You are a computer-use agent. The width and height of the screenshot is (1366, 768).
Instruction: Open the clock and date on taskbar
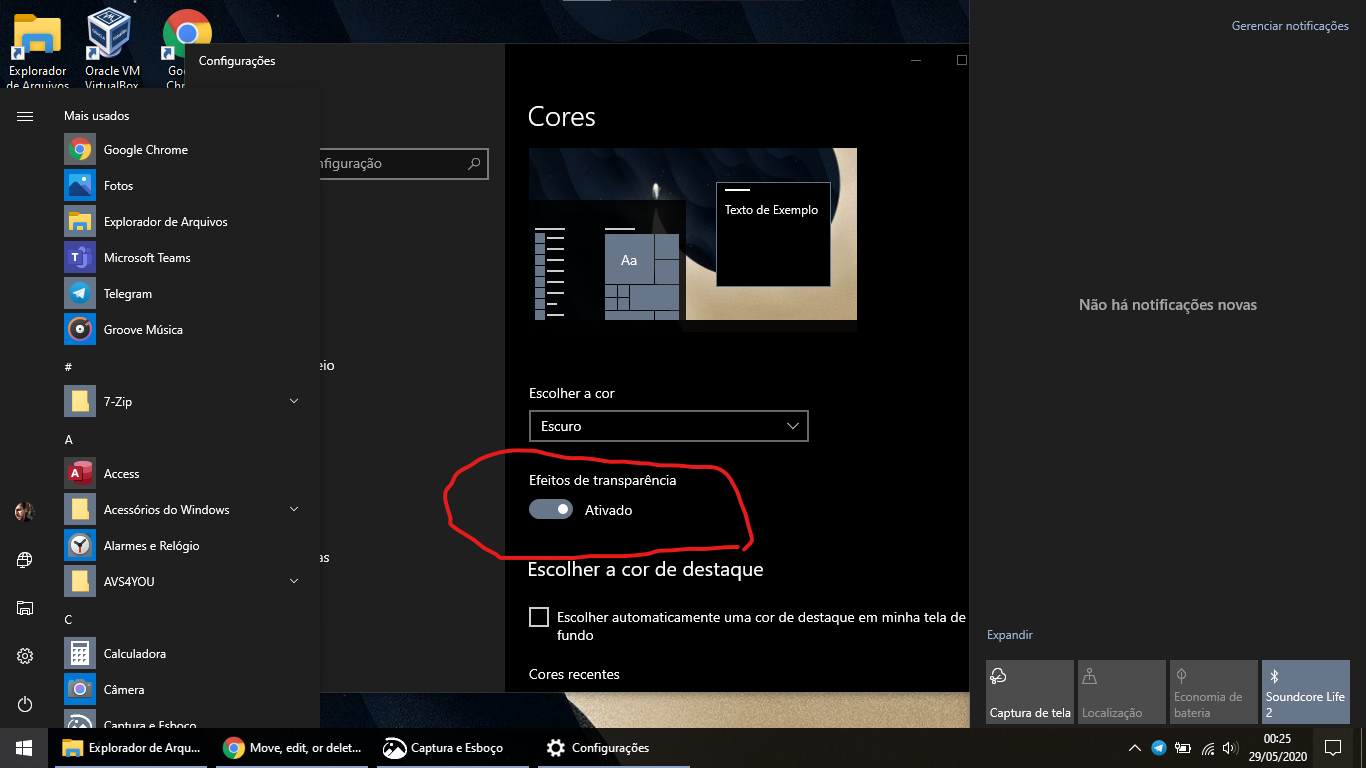click(1277, 748)
